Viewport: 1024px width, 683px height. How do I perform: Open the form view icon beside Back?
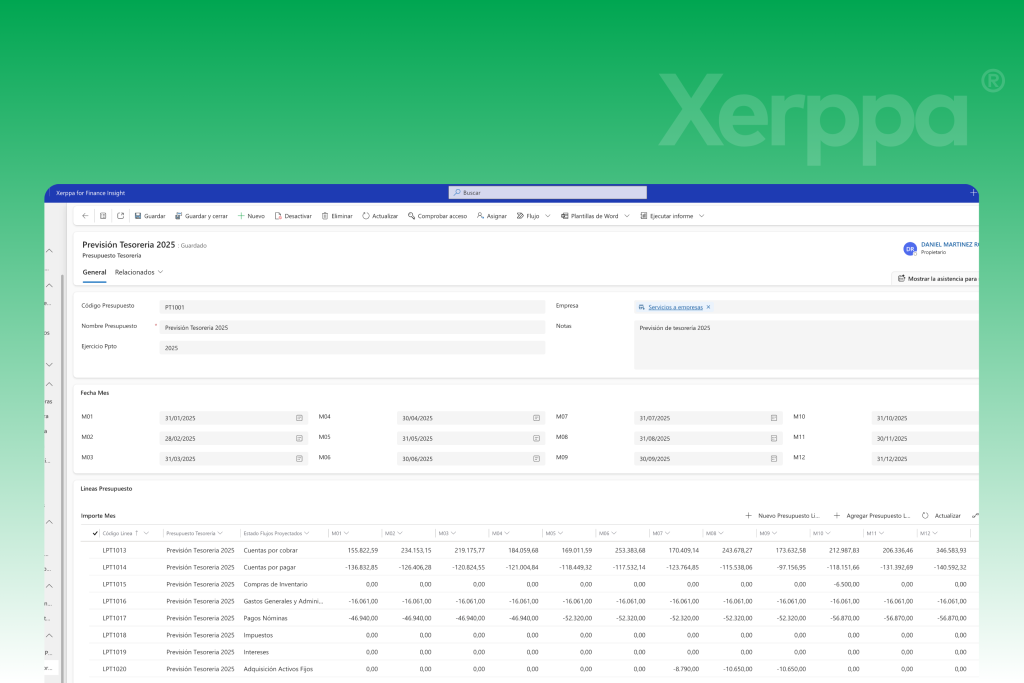(103, 216)
